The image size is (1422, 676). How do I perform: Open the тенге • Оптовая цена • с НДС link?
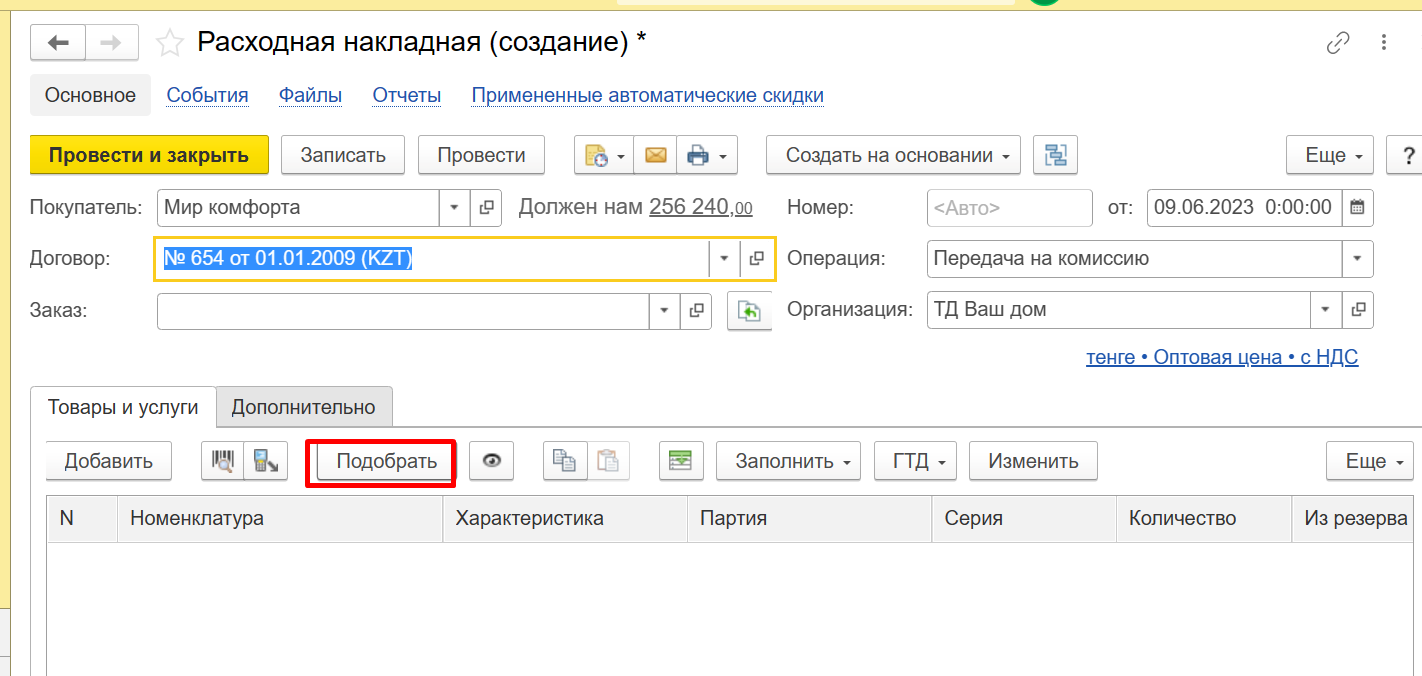click(1222, 357)
